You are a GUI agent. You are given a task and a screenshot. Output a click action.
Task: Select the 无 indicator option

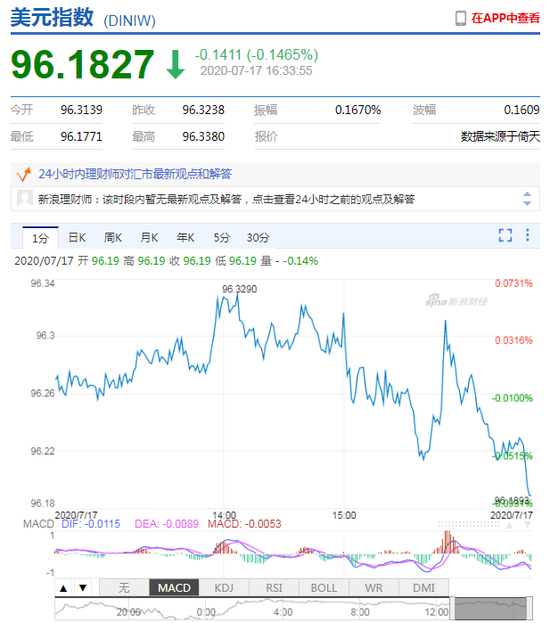pos(124,588)
